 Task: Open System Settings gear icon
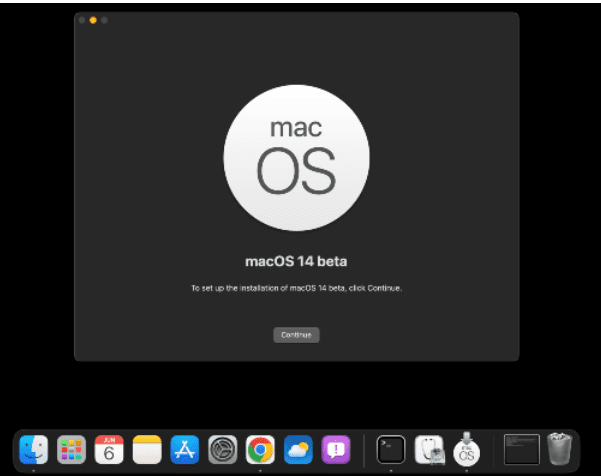point(223,449)
